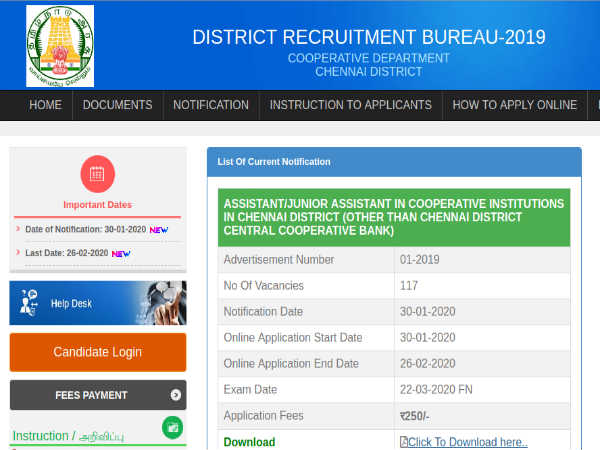This screenshot has width=600, height=450.
Task: Click the CHENNAI DISTRICT subtitle
Action: (x=369, y=72)
